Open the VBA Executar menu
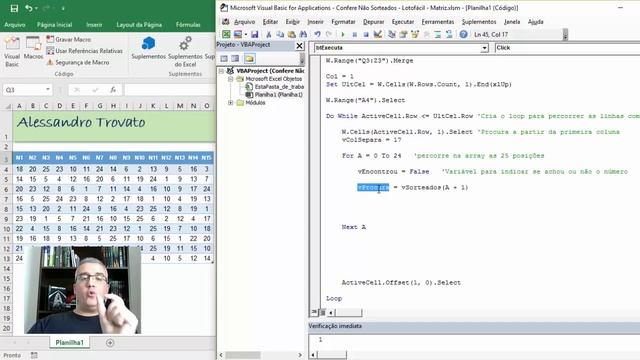 (403, 22)
